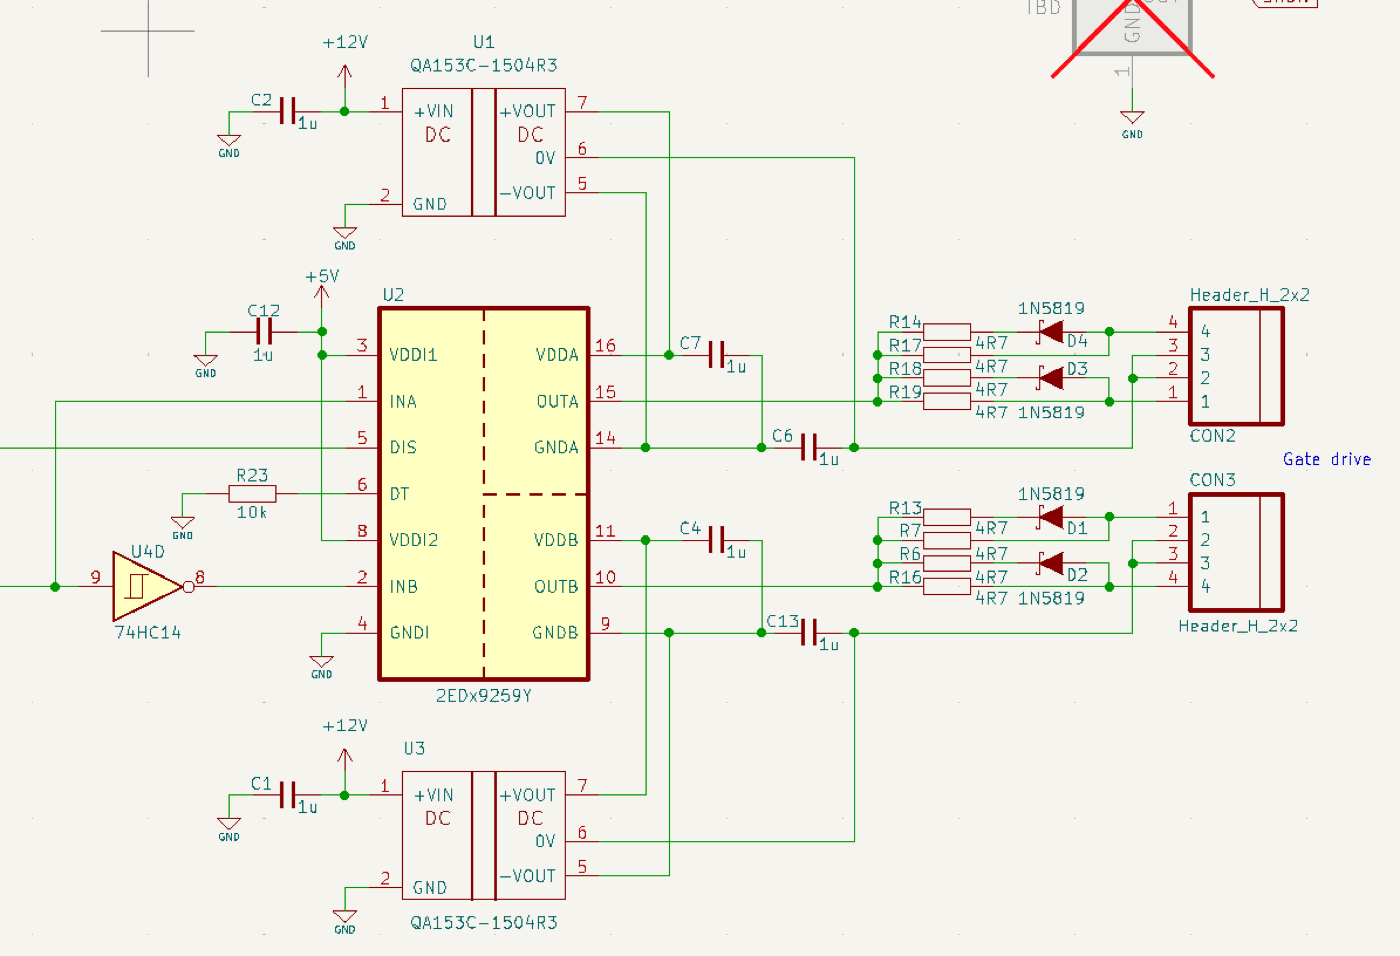Viewport: 1400px width, 956px height.
Task: Select diode D1 symbol
Action: pos(1050,517)
